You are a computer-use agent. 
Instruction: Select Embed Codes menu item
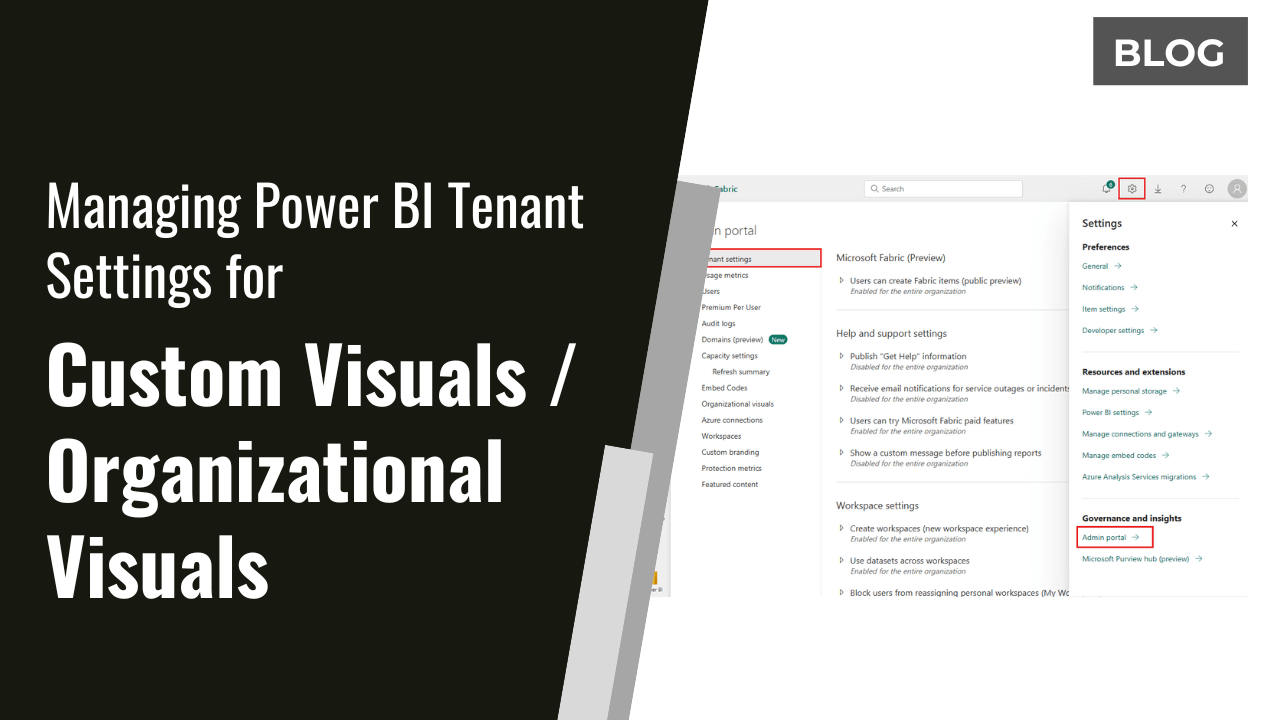(724, 387)
